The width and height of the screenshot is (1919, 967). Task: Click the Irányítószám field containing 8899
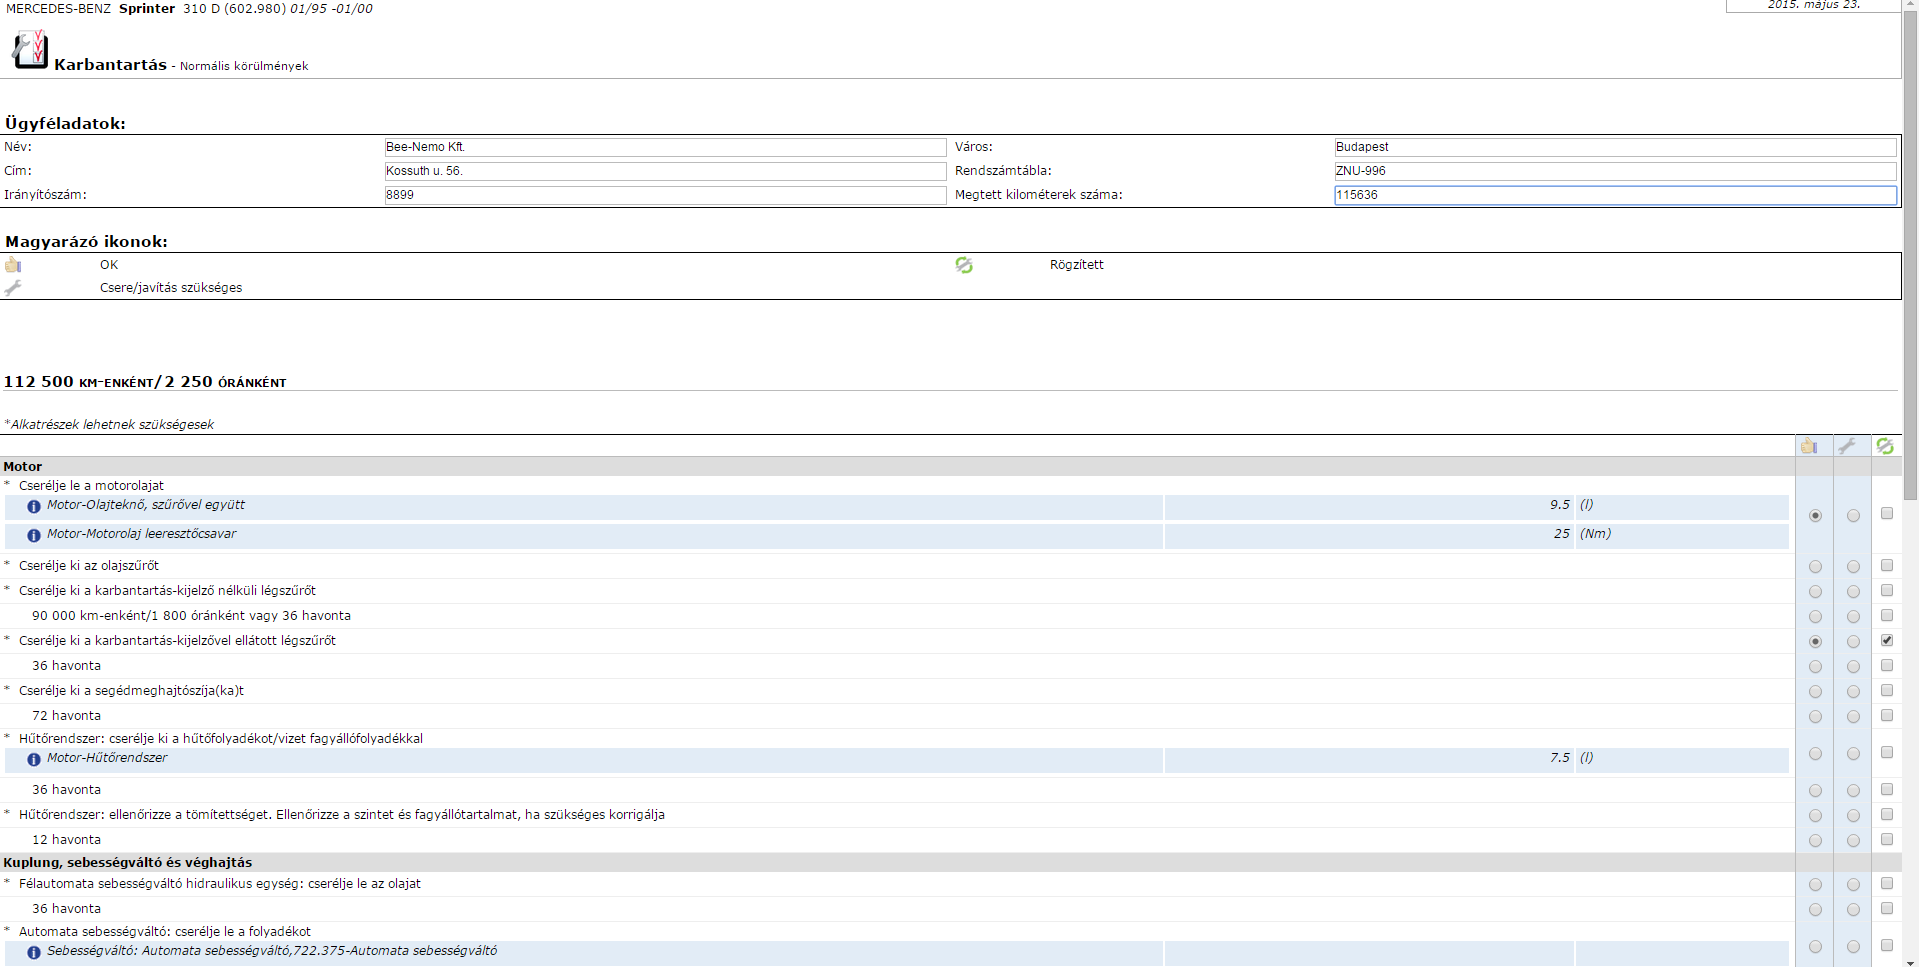[x=664, y=195]
